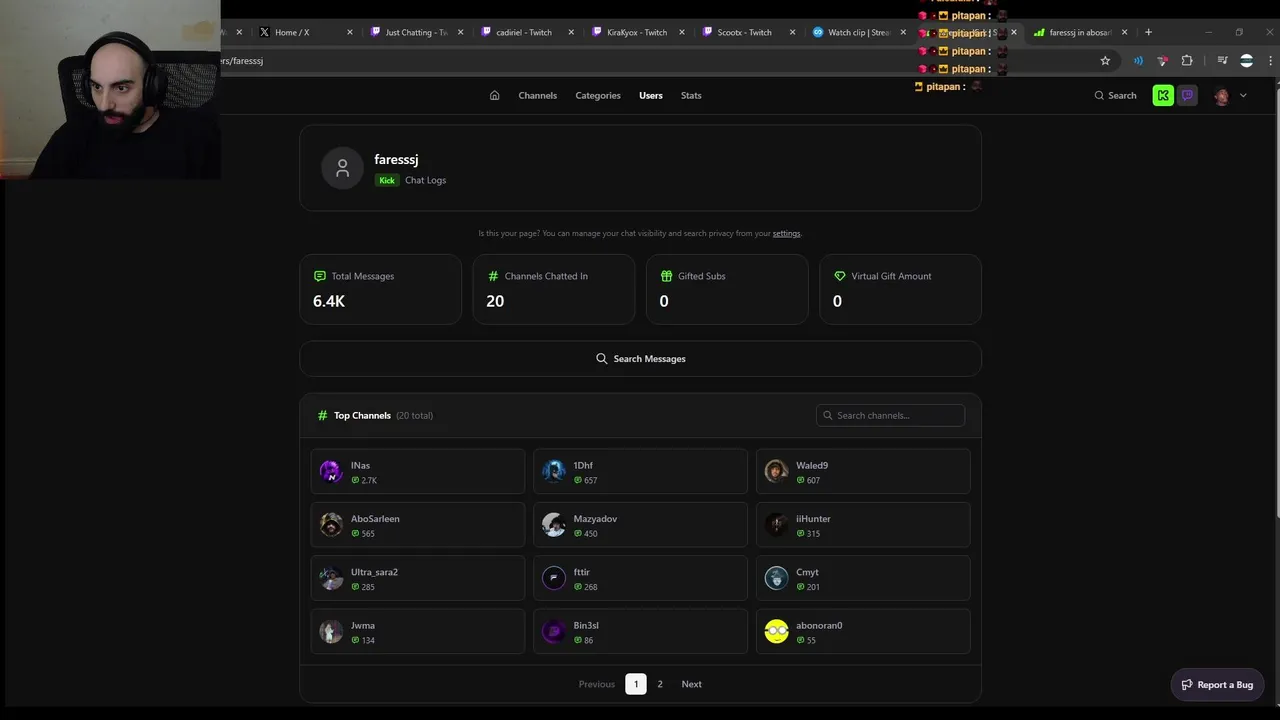Screen dimensions: 1280x720
Task: Open the AboSarleen channel card
Action: click(418, 525)
